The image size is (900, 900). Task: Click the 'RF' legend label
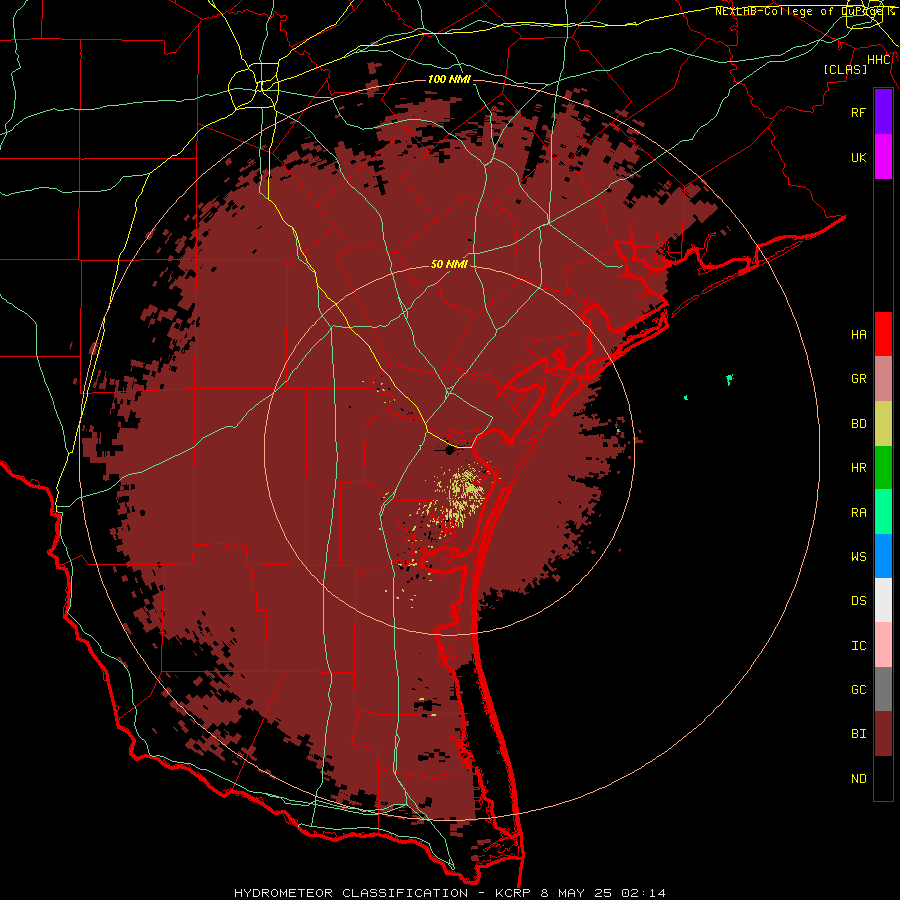858,112
